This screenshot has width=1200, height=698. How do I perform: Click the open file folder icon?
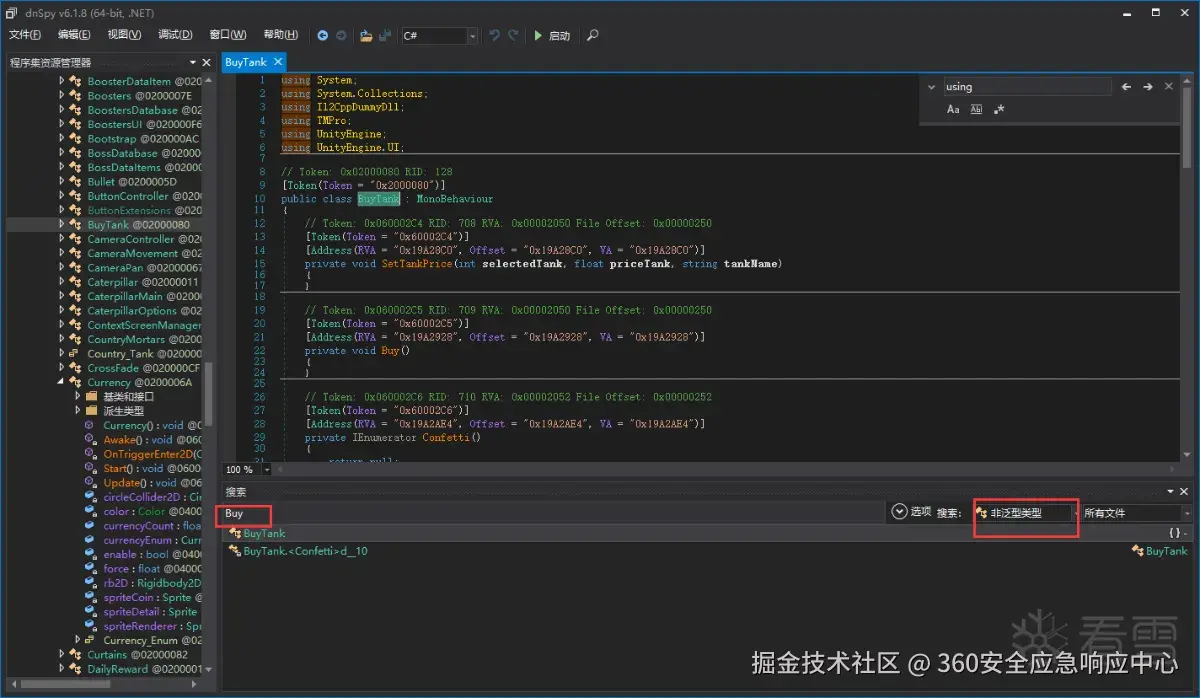click(x=366, y=35)
